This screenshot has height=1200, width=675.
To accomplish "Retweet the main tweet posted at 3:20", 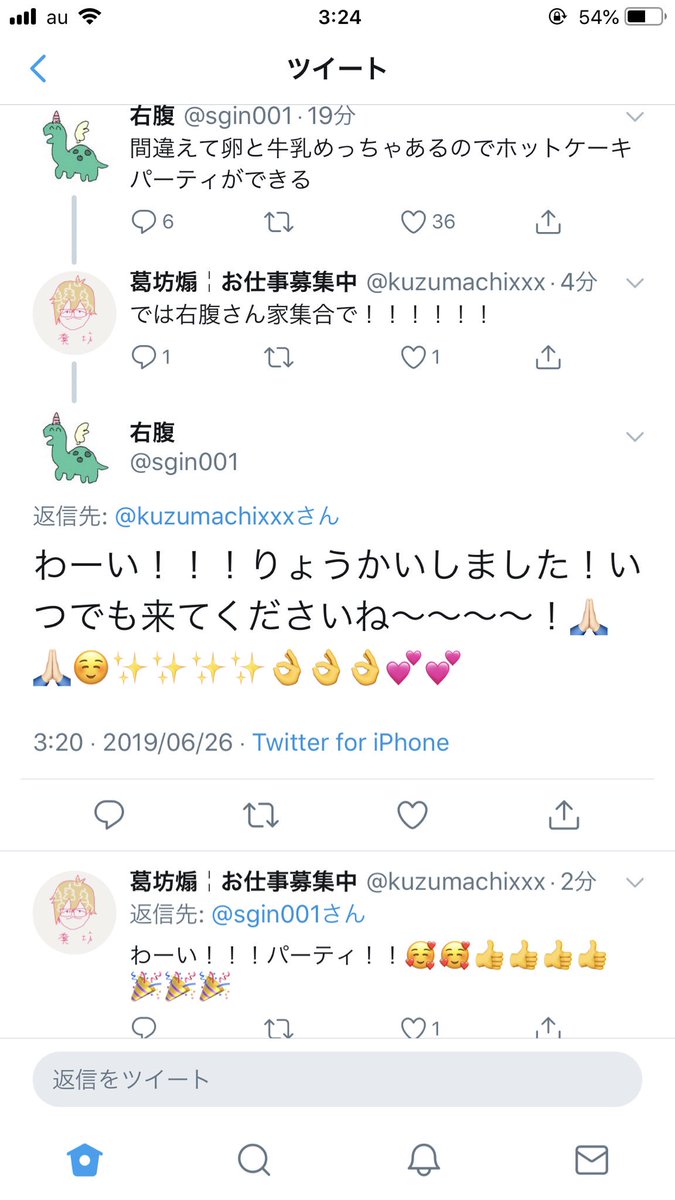I will [x=261, y=816].
